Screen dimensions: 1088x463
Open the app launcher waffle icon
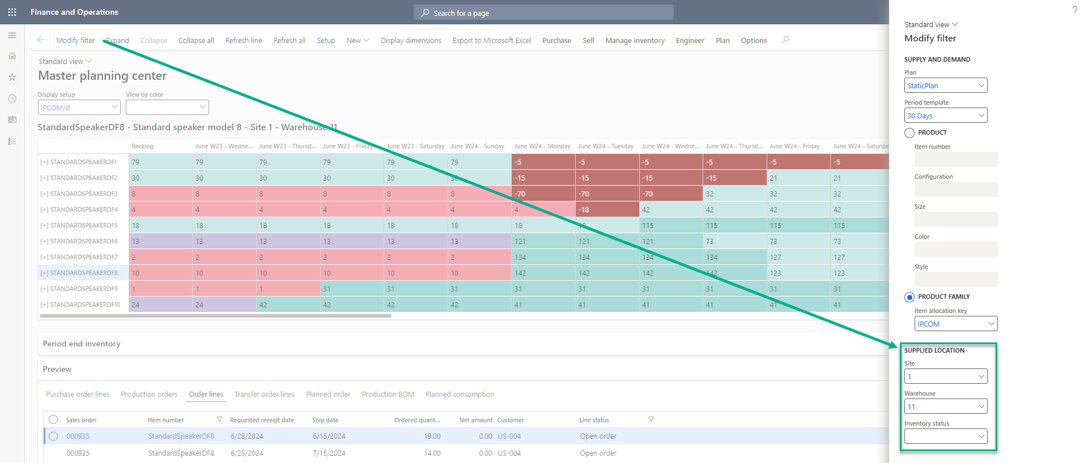click(x=12, y=12)
